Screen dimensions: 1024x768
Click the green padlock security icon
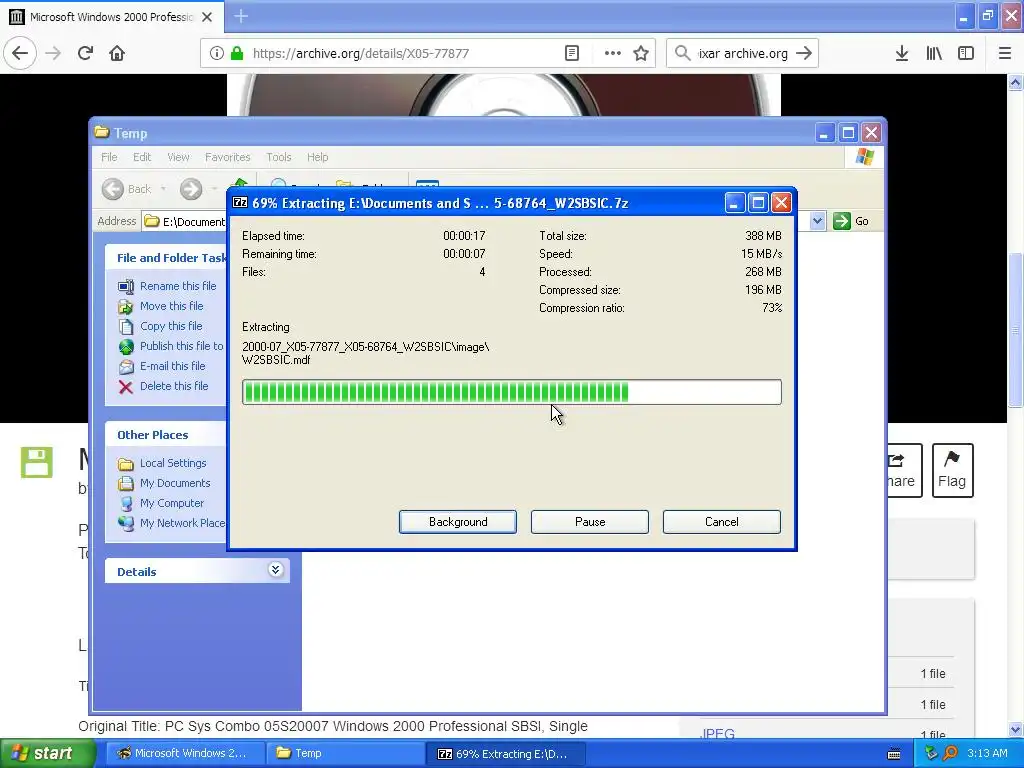coord(237,54)
